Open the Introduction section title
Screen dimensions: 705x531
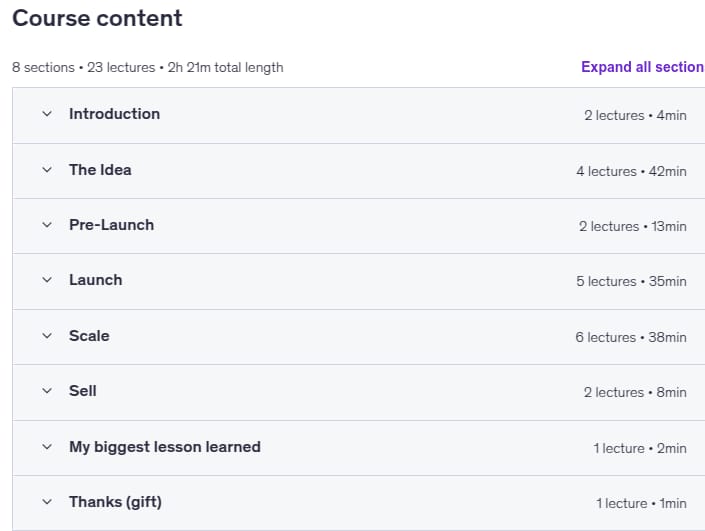coord(115,114)
